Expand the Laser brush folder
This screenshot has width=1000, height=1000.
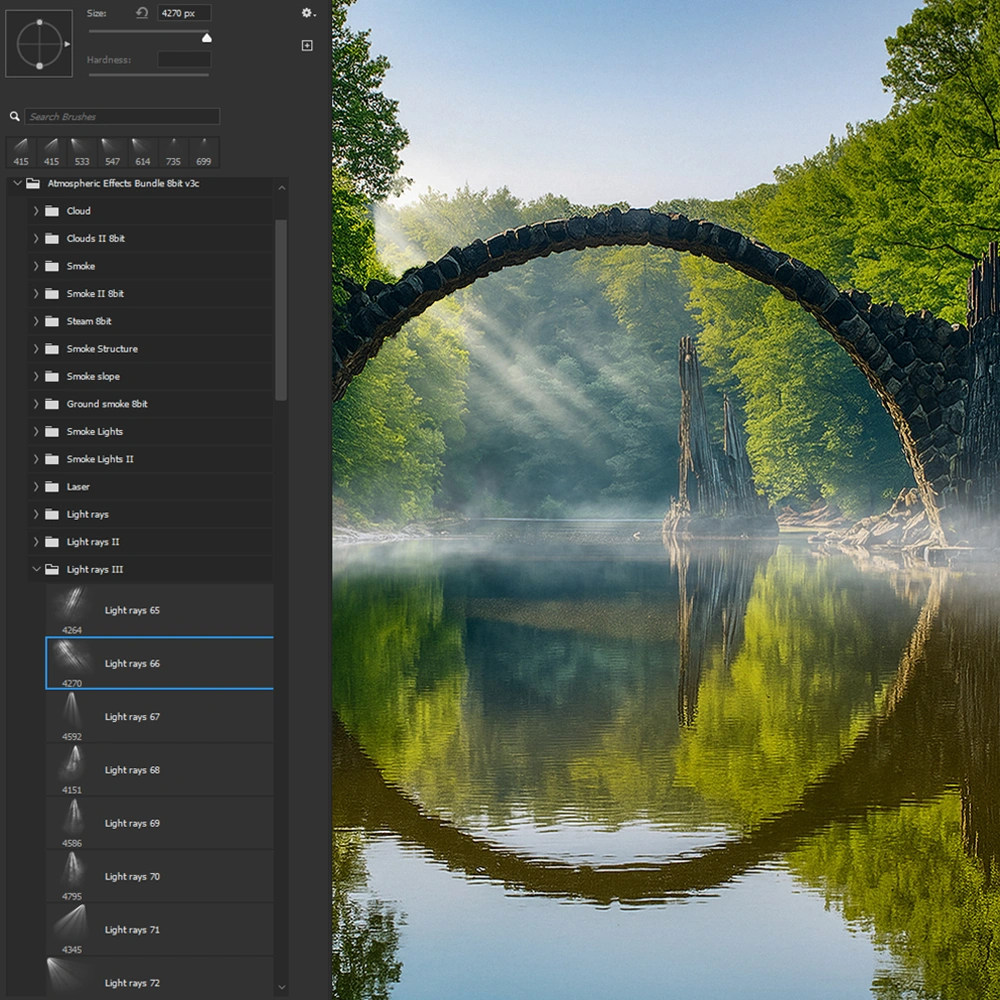coord(37,487)
